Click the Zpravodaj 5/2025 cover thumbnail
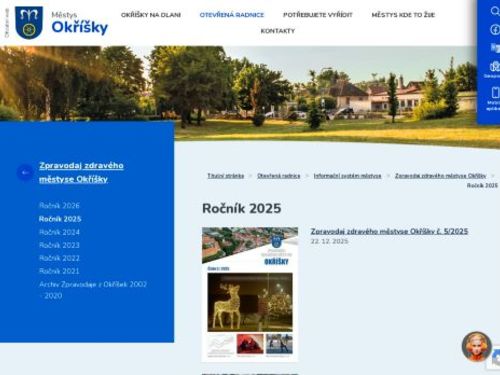Viewport: 500px width, 375px height. pos(250,294)
